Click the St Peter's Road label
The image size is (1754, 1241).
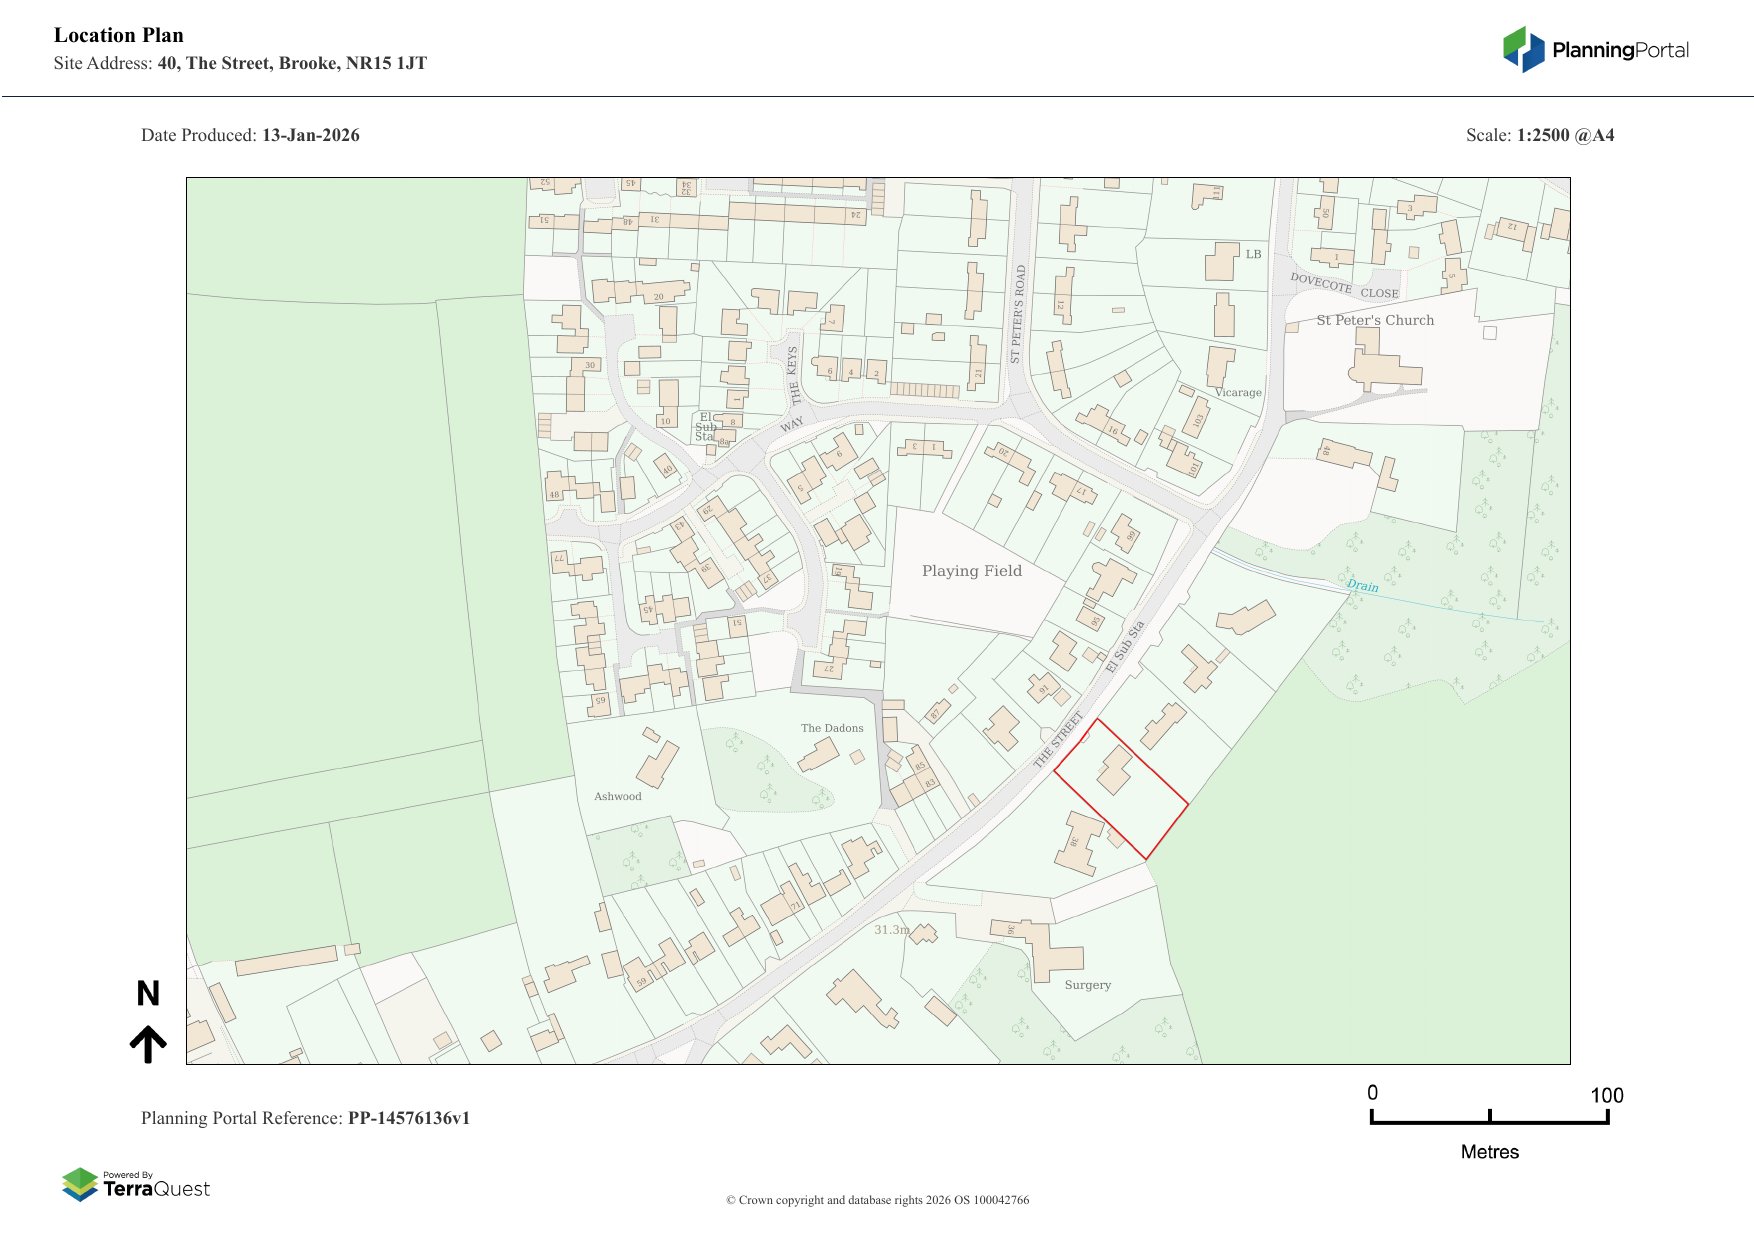pyautogui.click(x=1018, y=314)
